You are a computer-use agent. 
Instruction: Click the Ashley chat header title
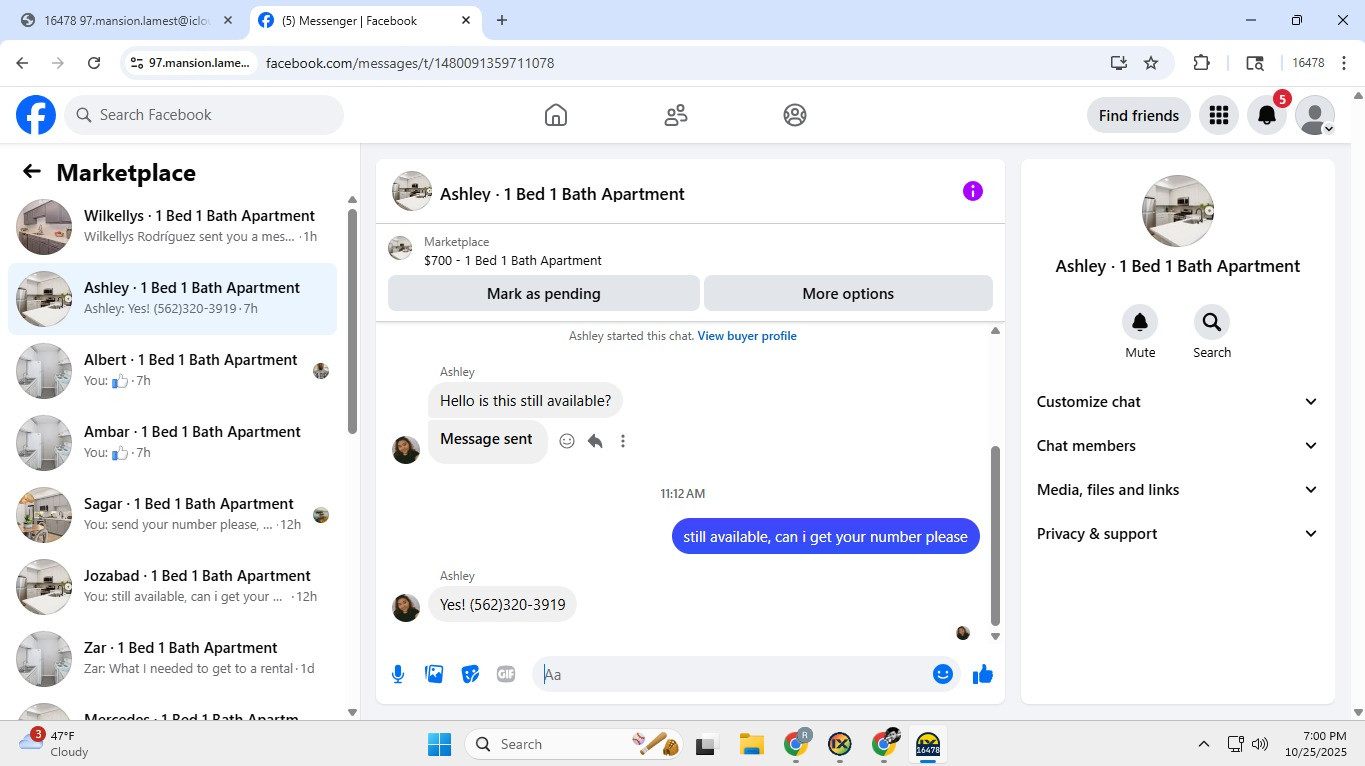click(x=562, y=194)
